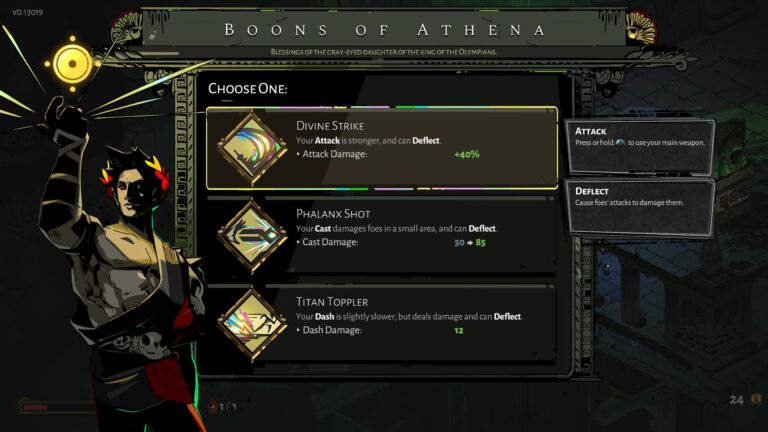Click the coin currency icon next to 24
768x432 pixels.
tap(756, 400)
